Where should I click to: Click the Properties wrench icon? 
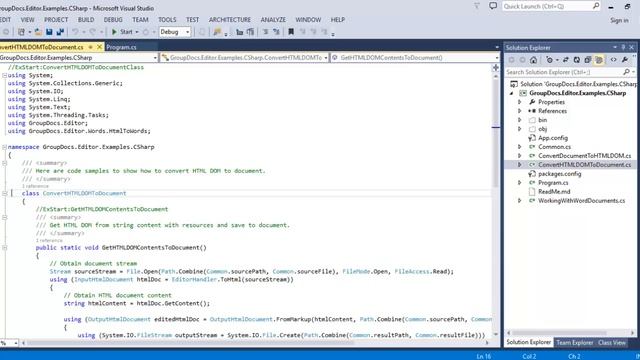(x=625, y=60)
